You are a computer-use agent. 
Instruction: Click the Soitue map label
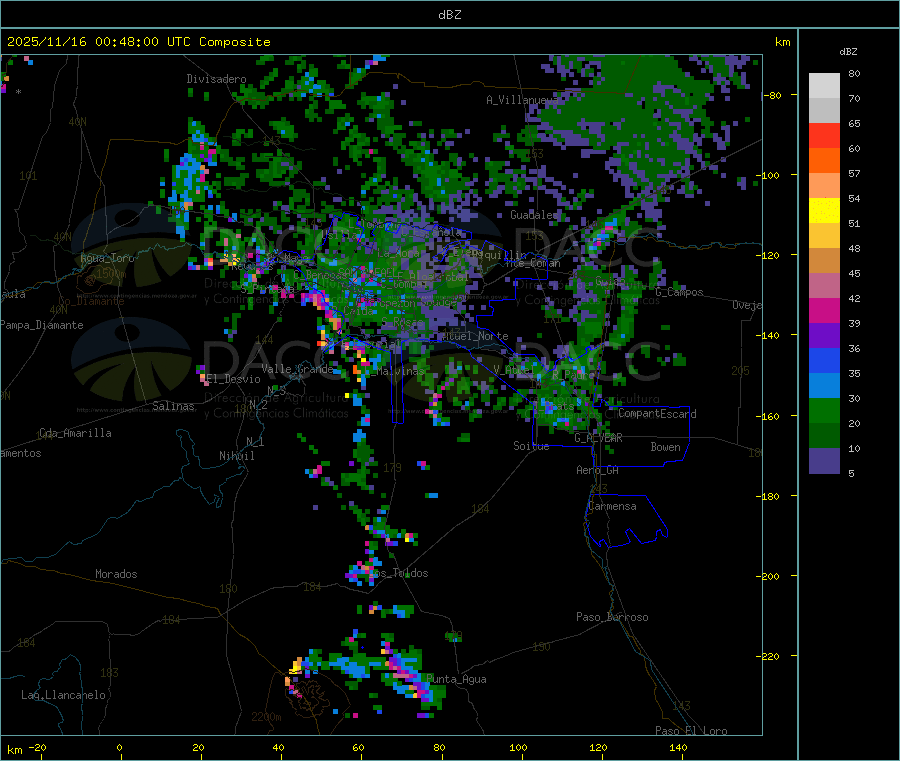pos(531,446)
